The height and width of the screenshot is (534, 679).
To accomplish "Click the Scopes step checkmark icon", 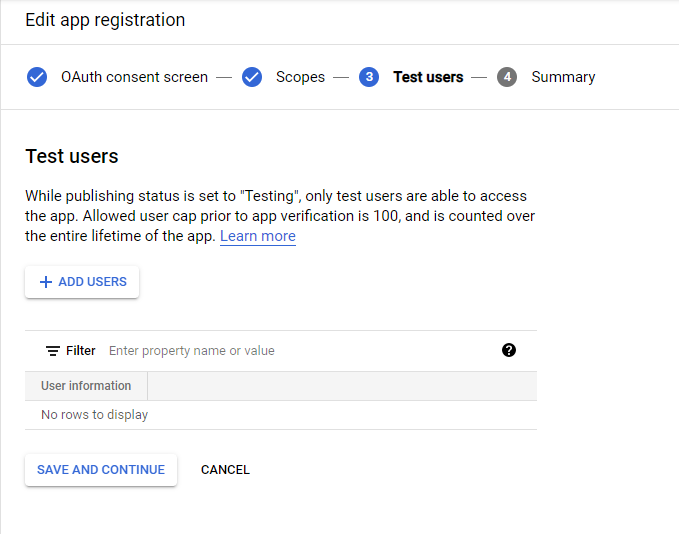I will tap(252, 77).
